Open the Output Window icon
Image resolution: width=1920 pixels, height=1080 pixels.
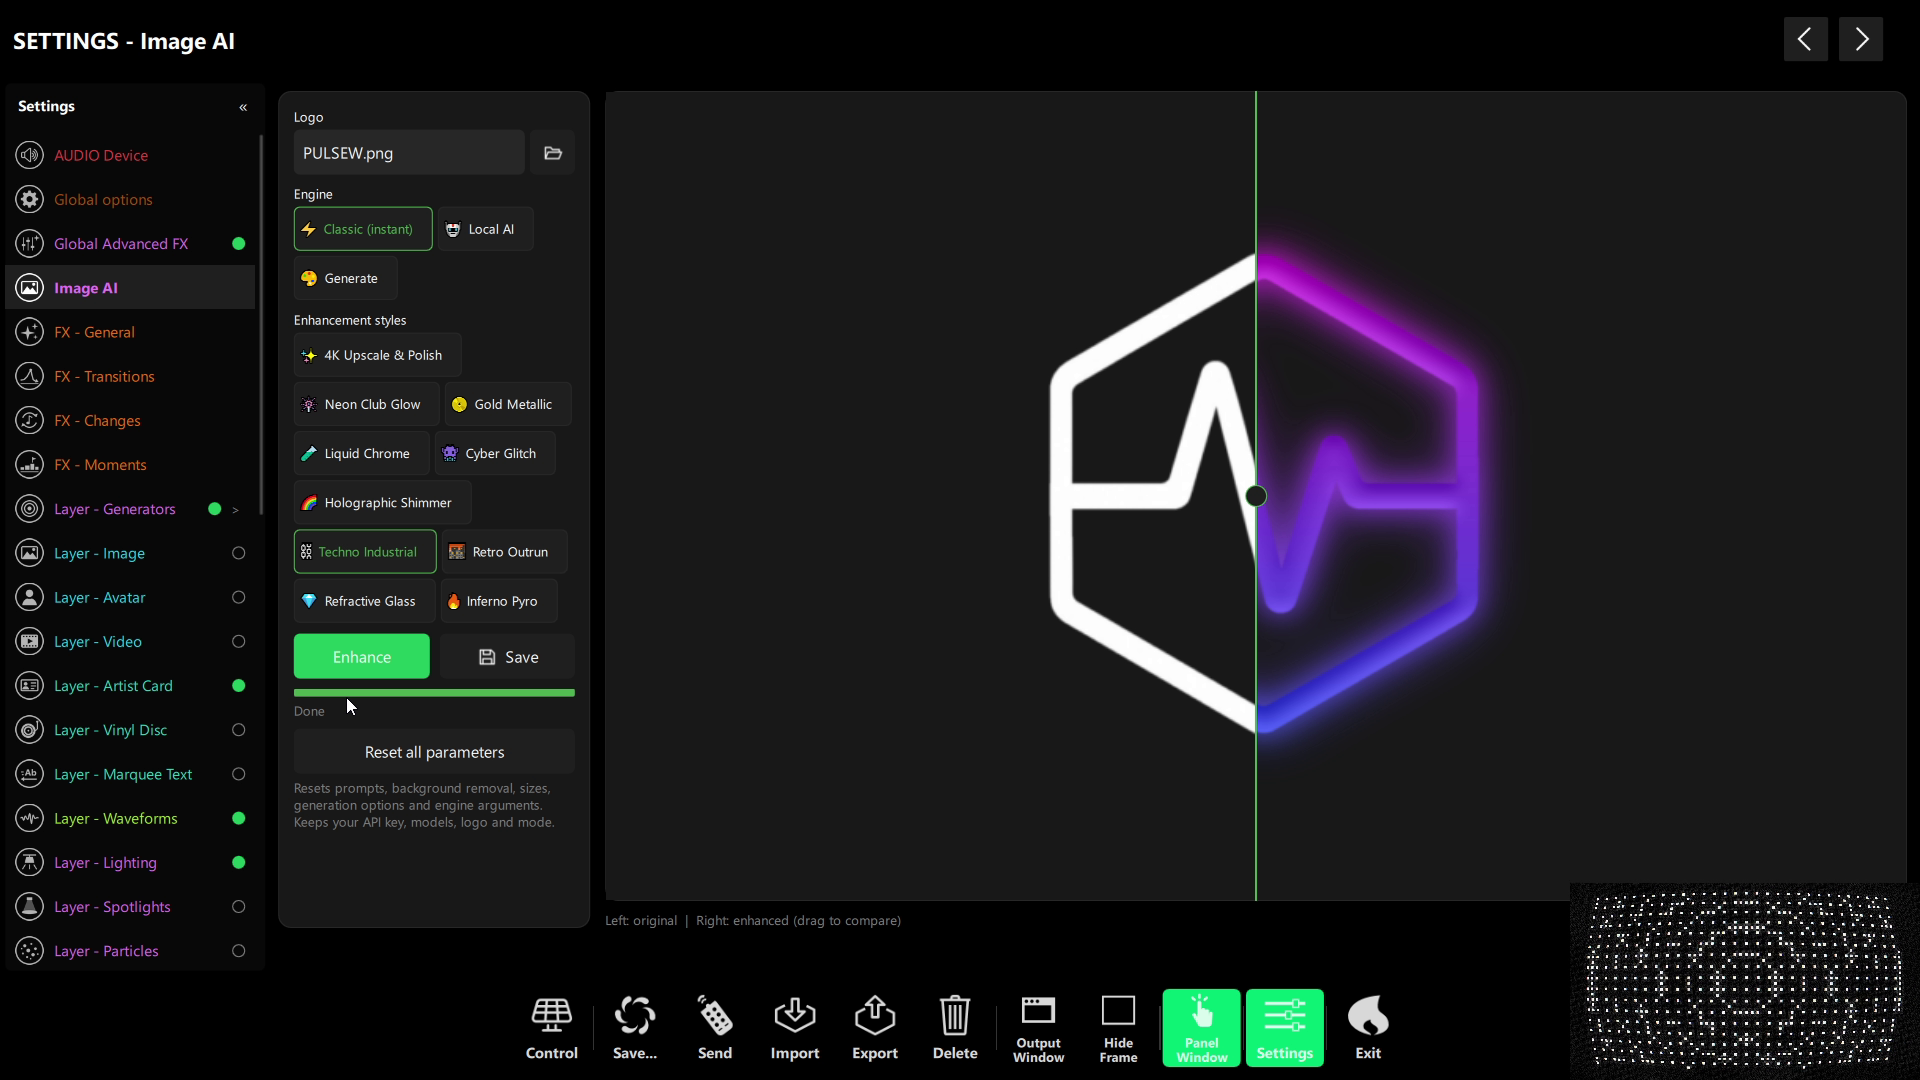[x=1038, y=1027]
